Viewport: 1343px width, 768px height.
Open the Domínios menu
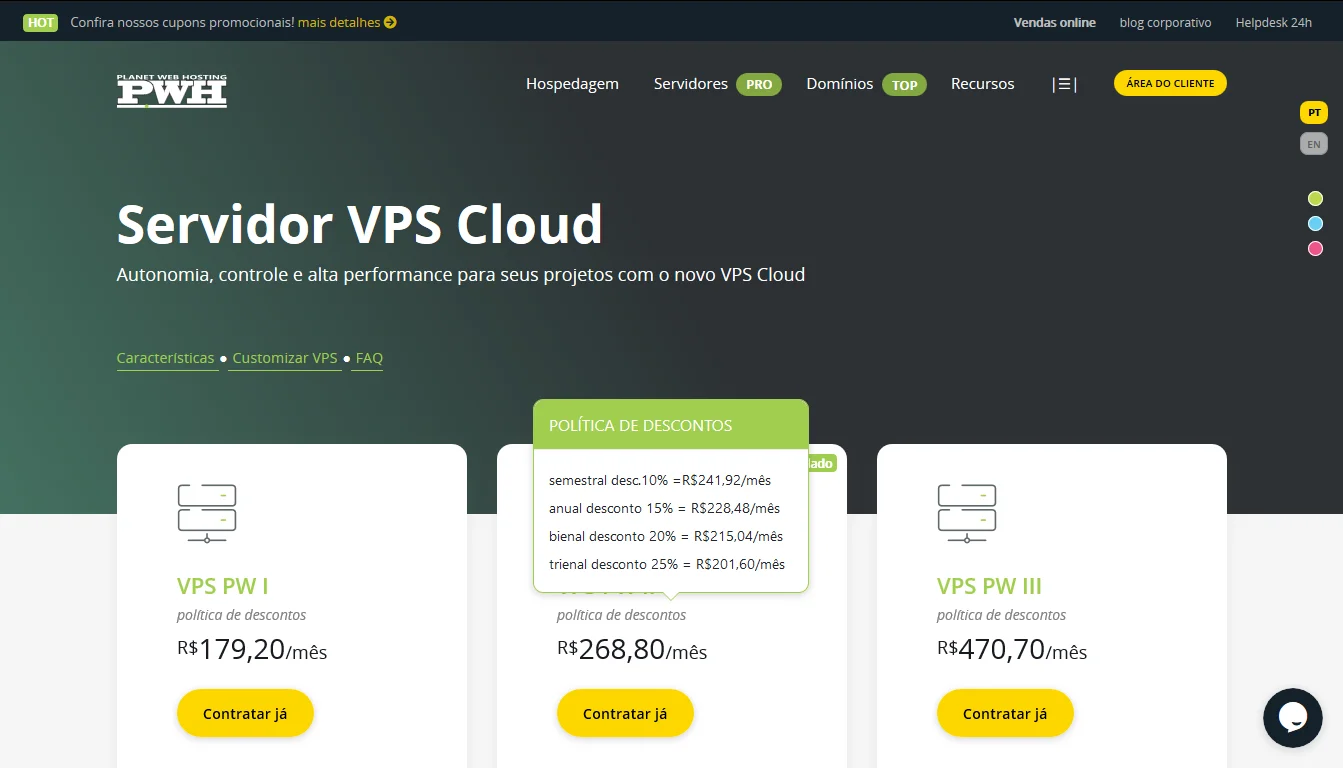pos(840,84)
